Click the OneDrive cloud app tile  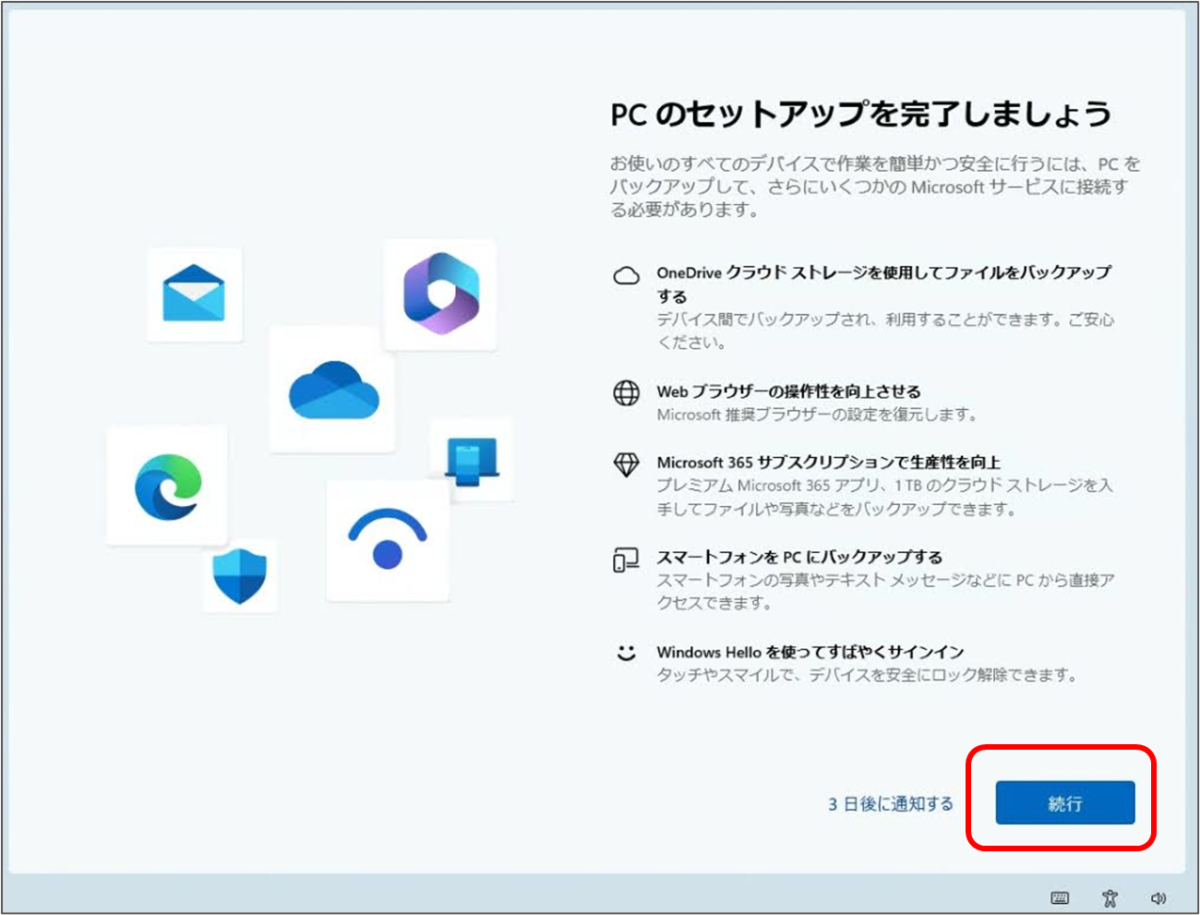point(332,389)
